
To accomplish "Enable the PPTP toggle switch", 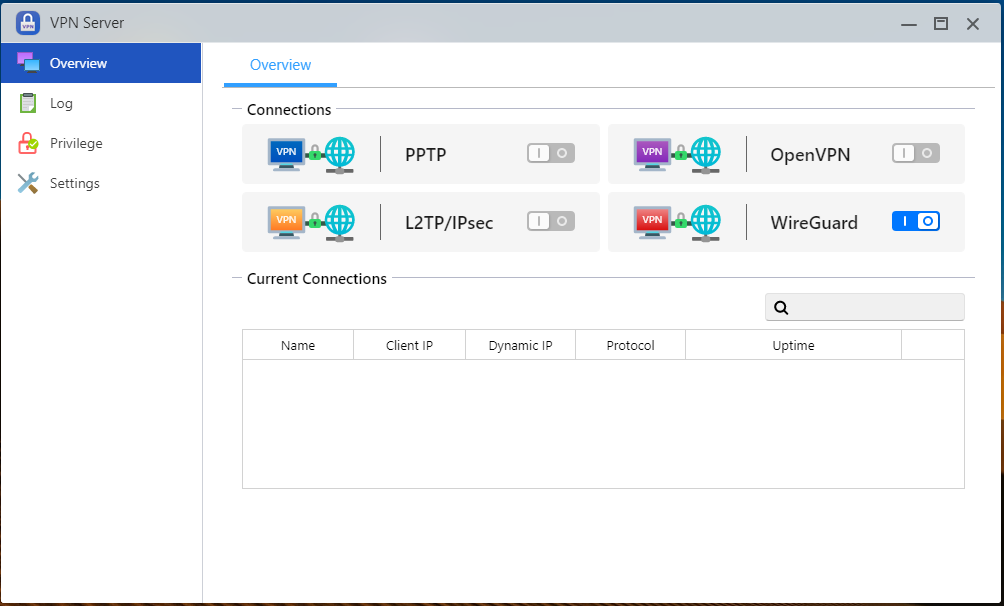I will point(551,153).
